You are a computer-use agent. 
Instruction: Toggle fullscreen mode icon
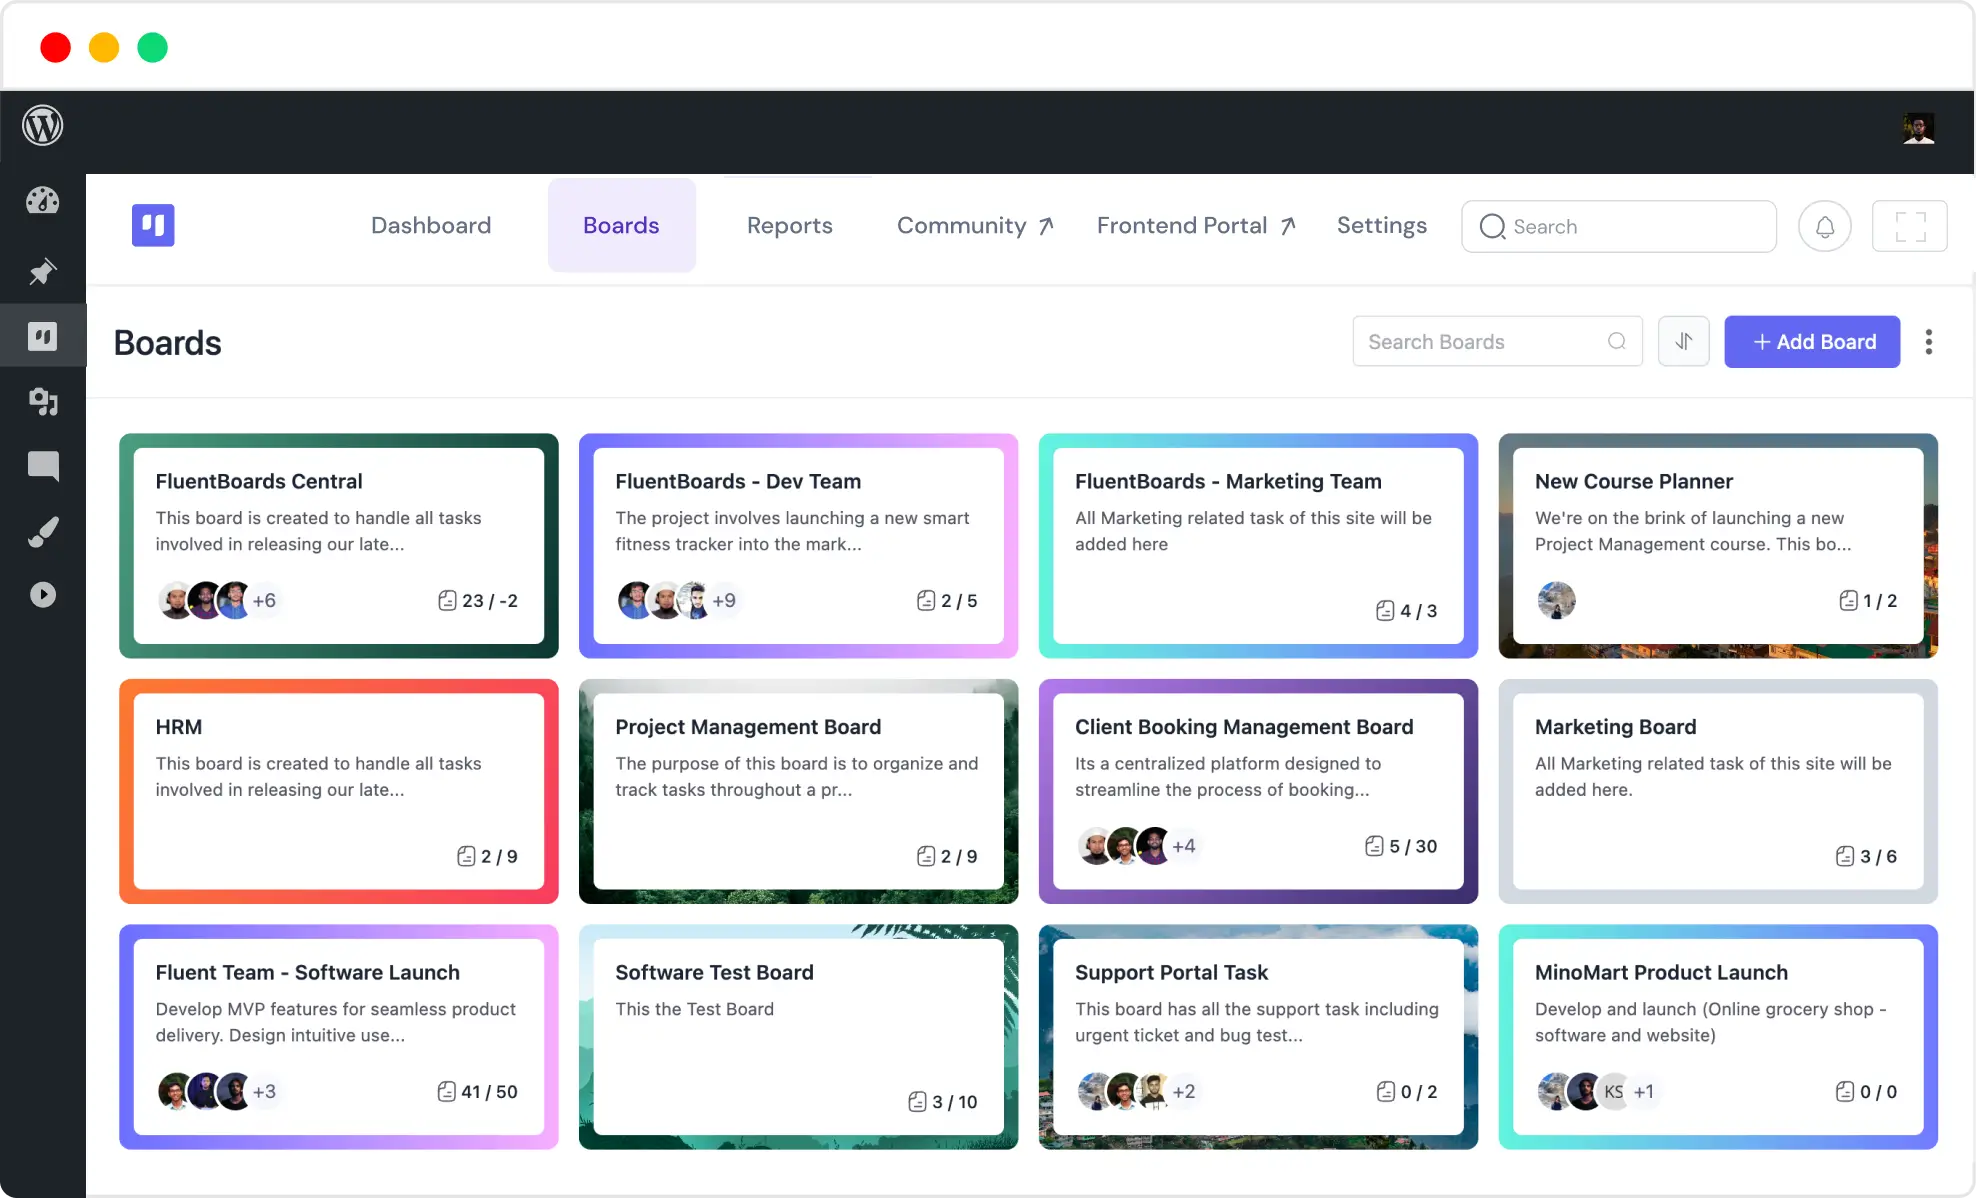coord(1909,227)
